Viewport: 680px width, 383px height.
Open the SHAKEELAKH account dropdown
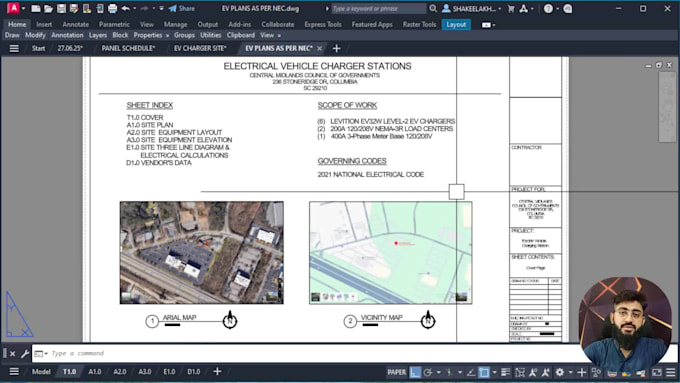471,8
